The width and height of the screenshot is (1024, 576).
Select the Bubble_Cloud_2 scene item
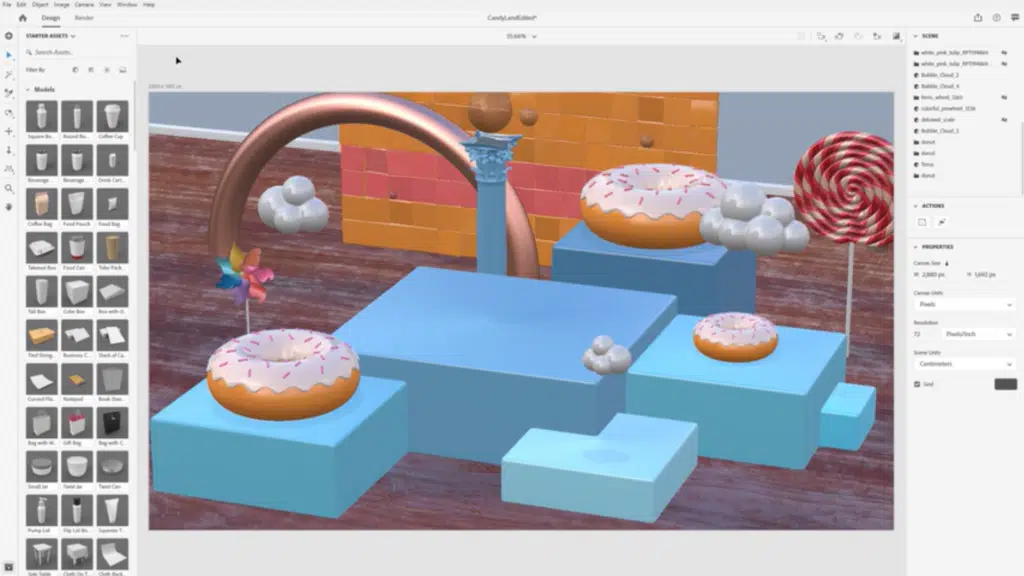940,75
